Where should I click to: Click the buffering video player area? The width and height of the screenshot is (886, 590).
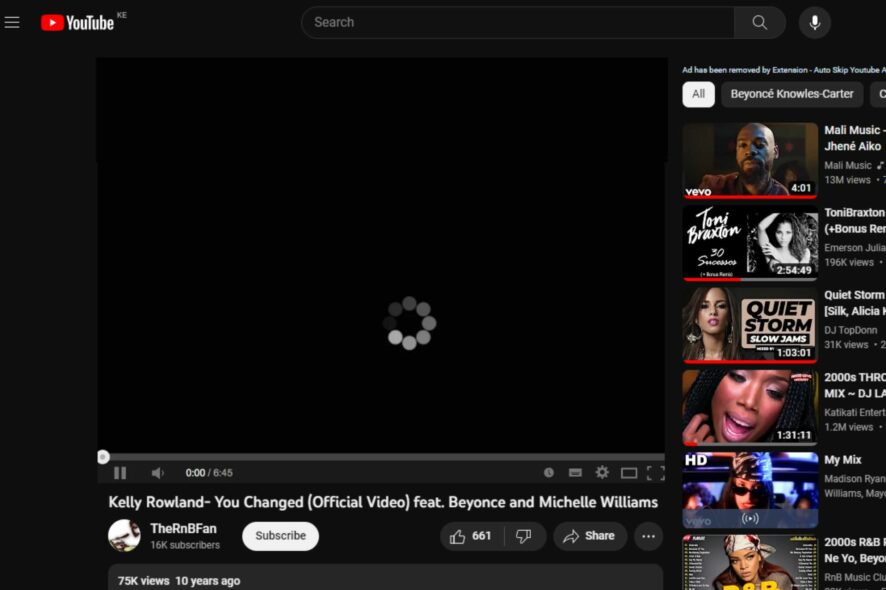pyautogui.click(x=382, y=254)
